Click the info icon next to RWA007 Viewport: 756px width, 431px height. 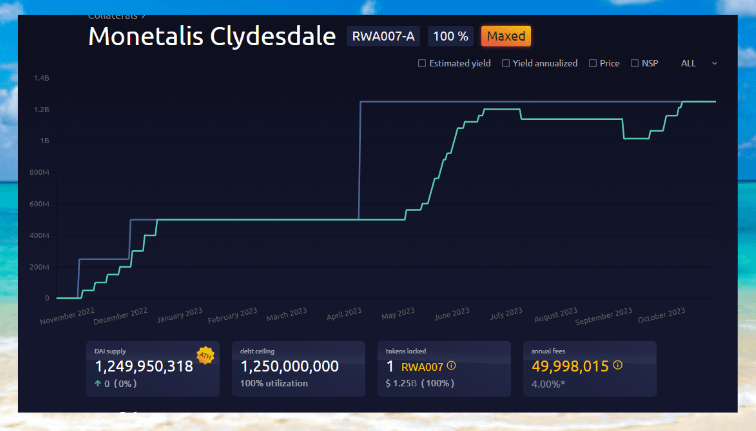(450, 366)
